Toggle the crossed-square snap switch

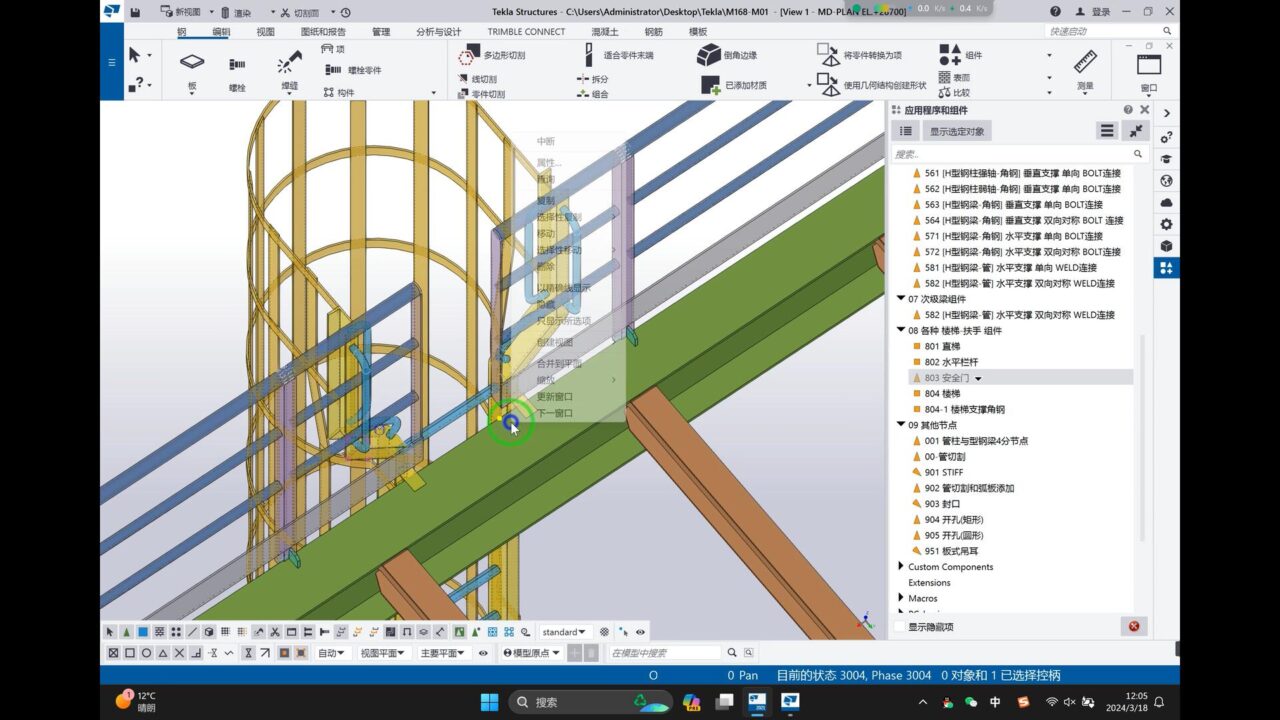[x=113, y=653]
